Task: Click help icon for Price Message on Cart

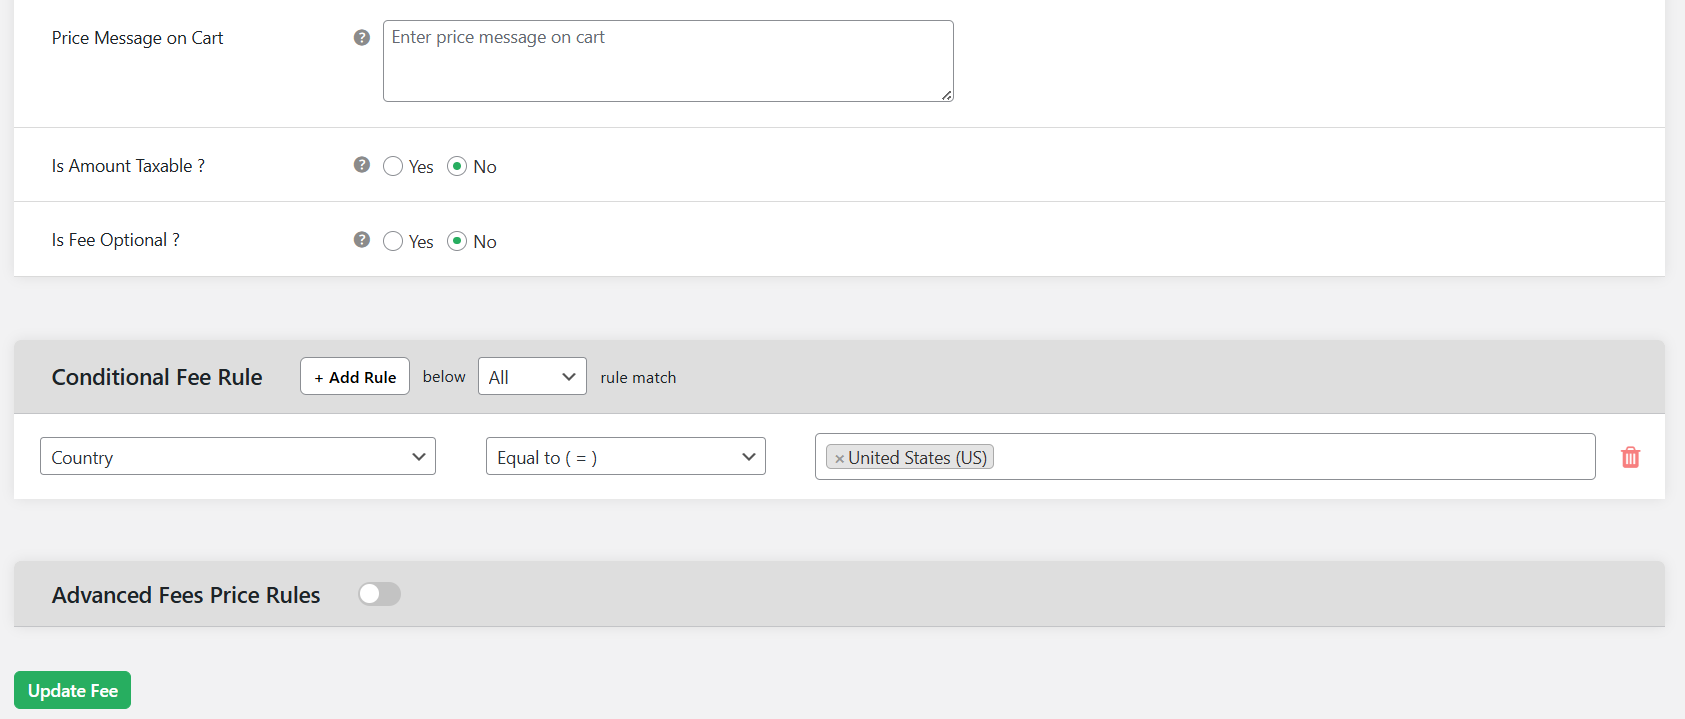Action: [x=362, y=38]
